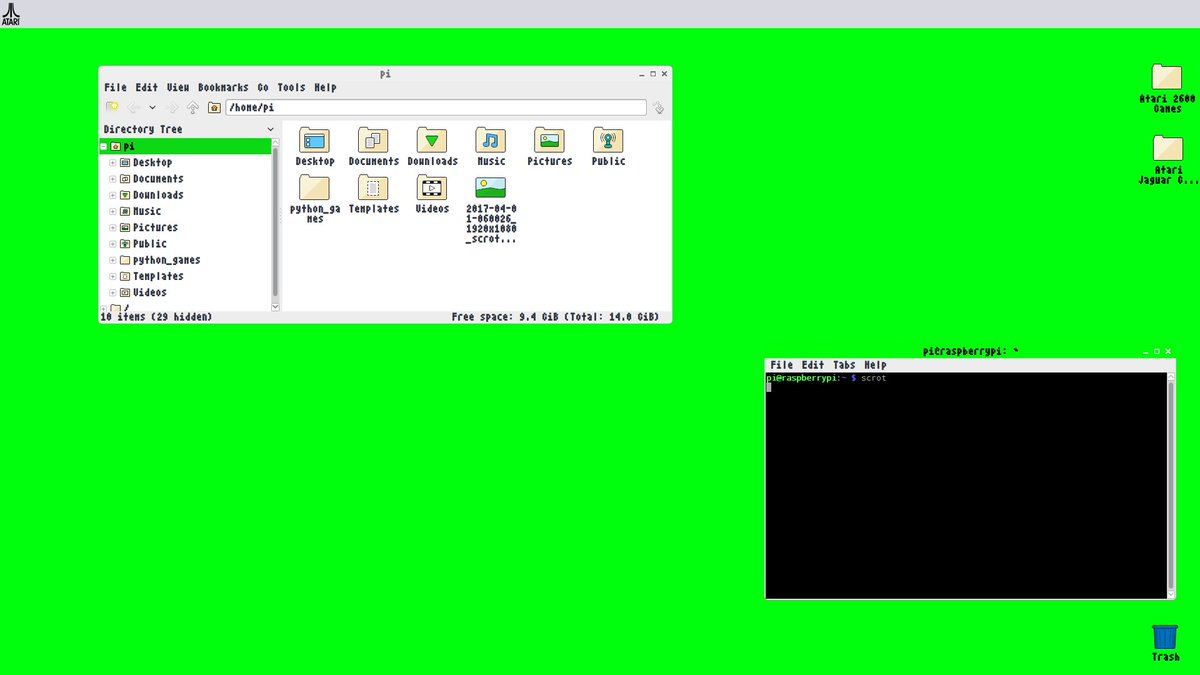Open the terminal's Edit menu
1200x675 pixels.
click(813, 365)
